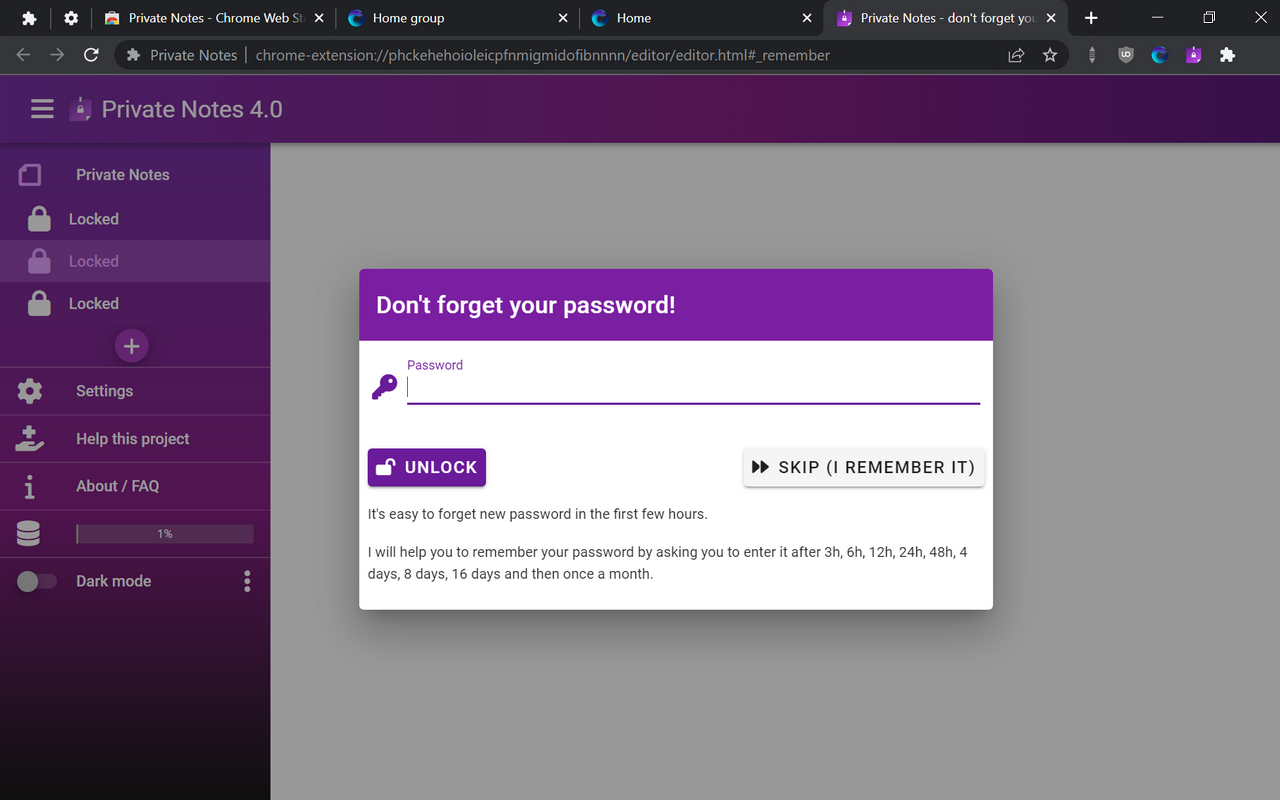Click the text about forgetting new password
Screen dimensions: 1280x800
tap(538, 514)
